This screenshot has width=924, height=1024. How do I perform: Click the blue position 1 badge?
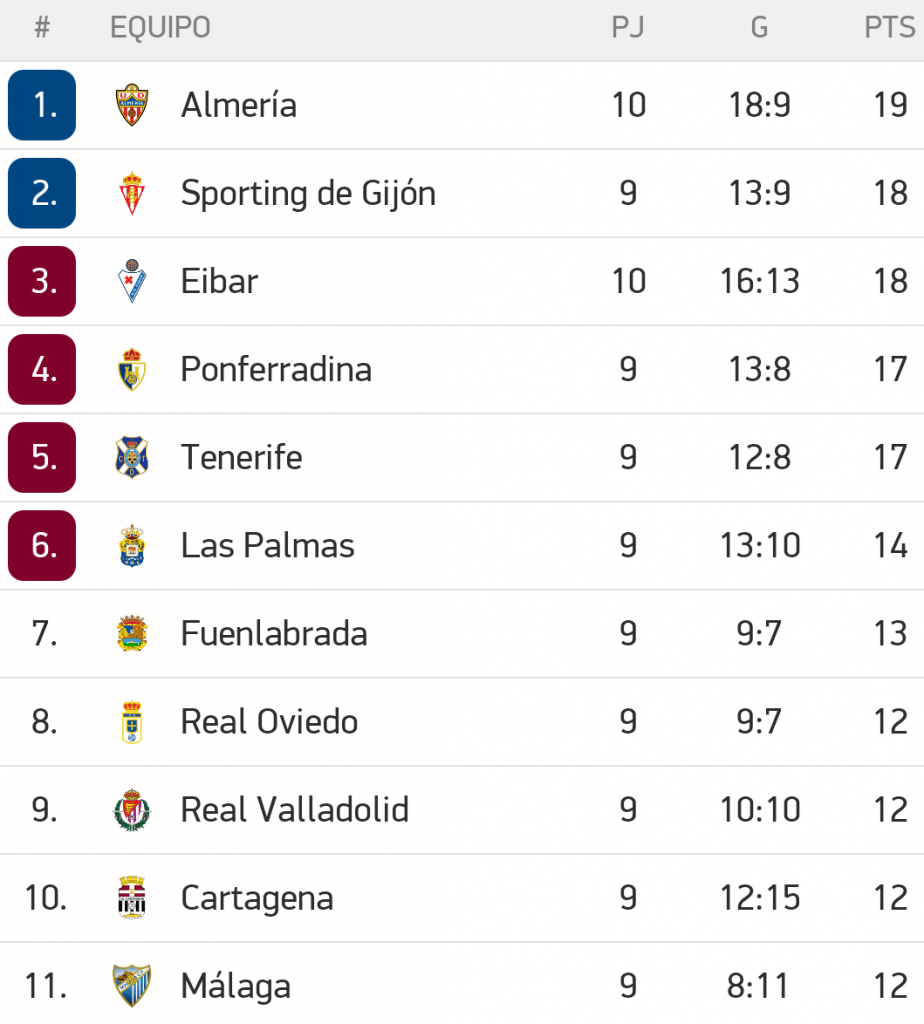[x=42, y=105]
